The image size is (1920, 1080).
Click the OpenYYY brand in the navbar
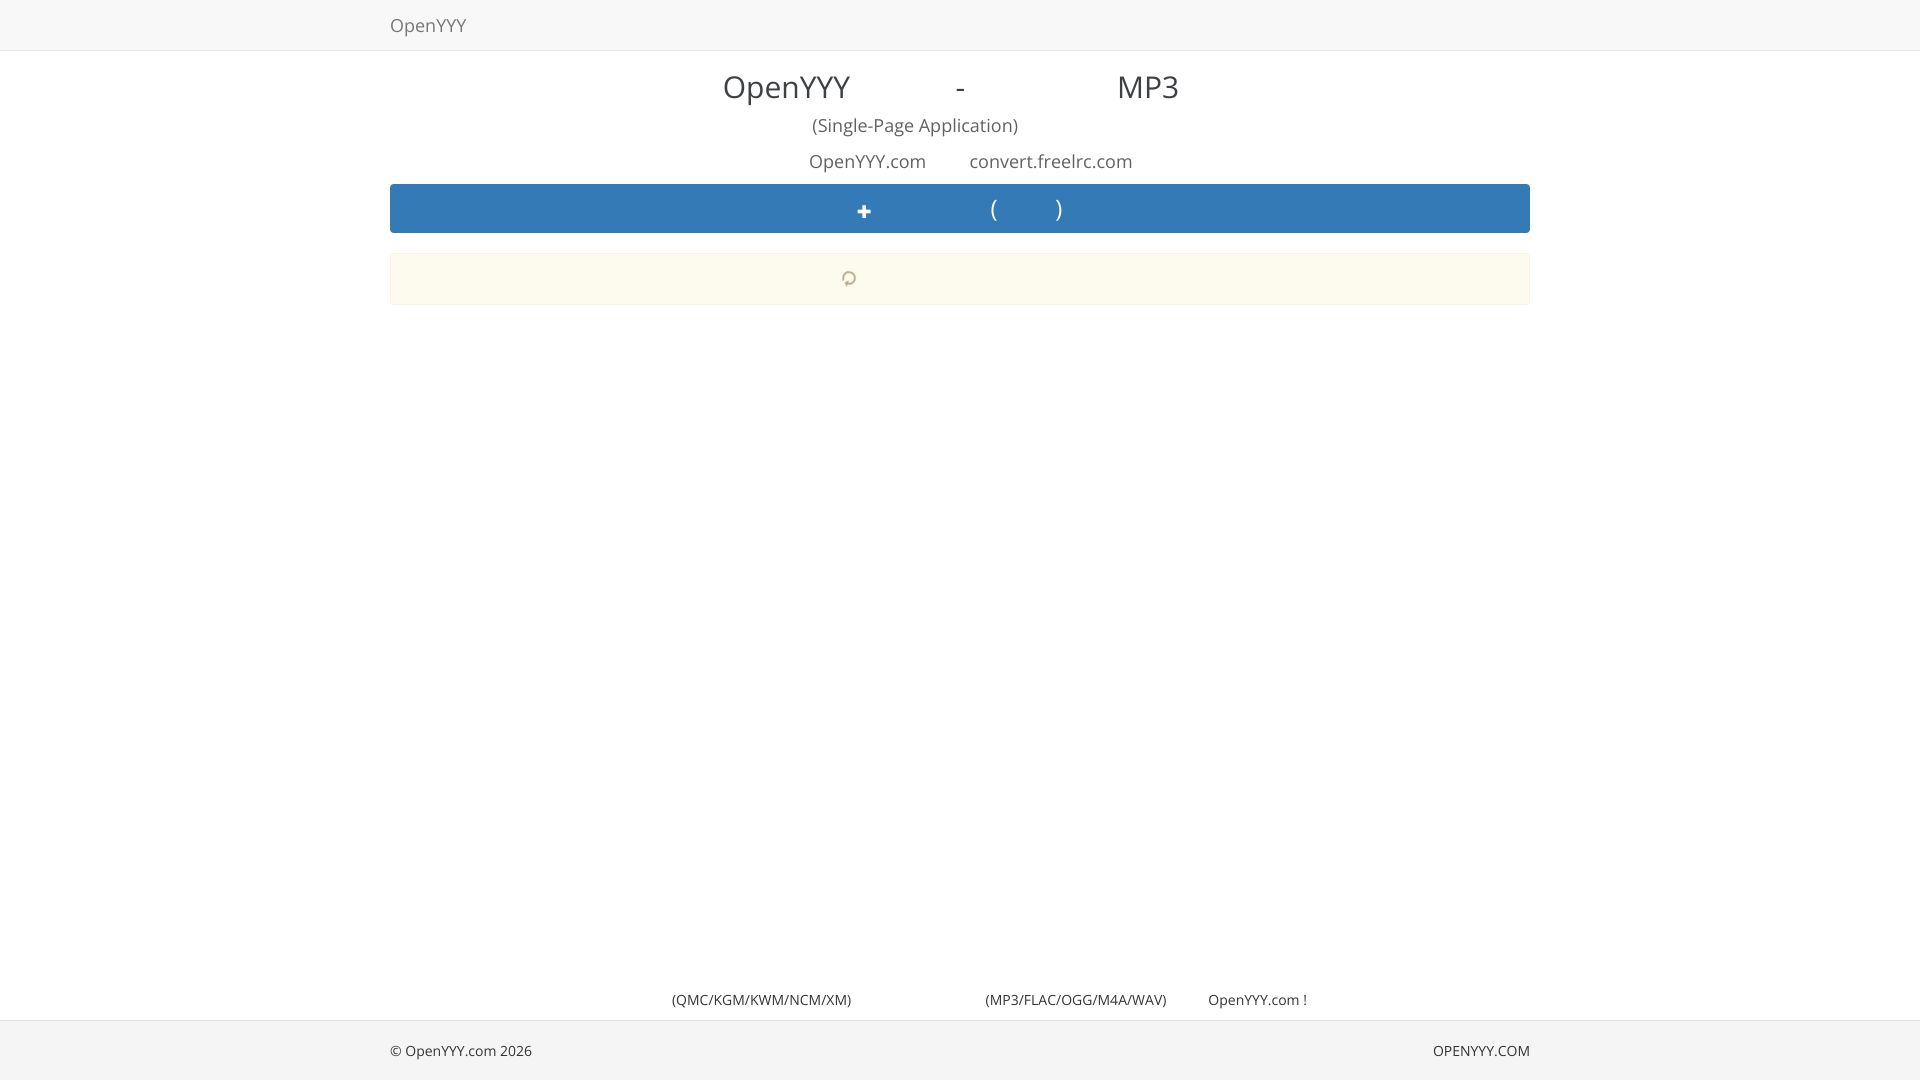tap(428, 26)
